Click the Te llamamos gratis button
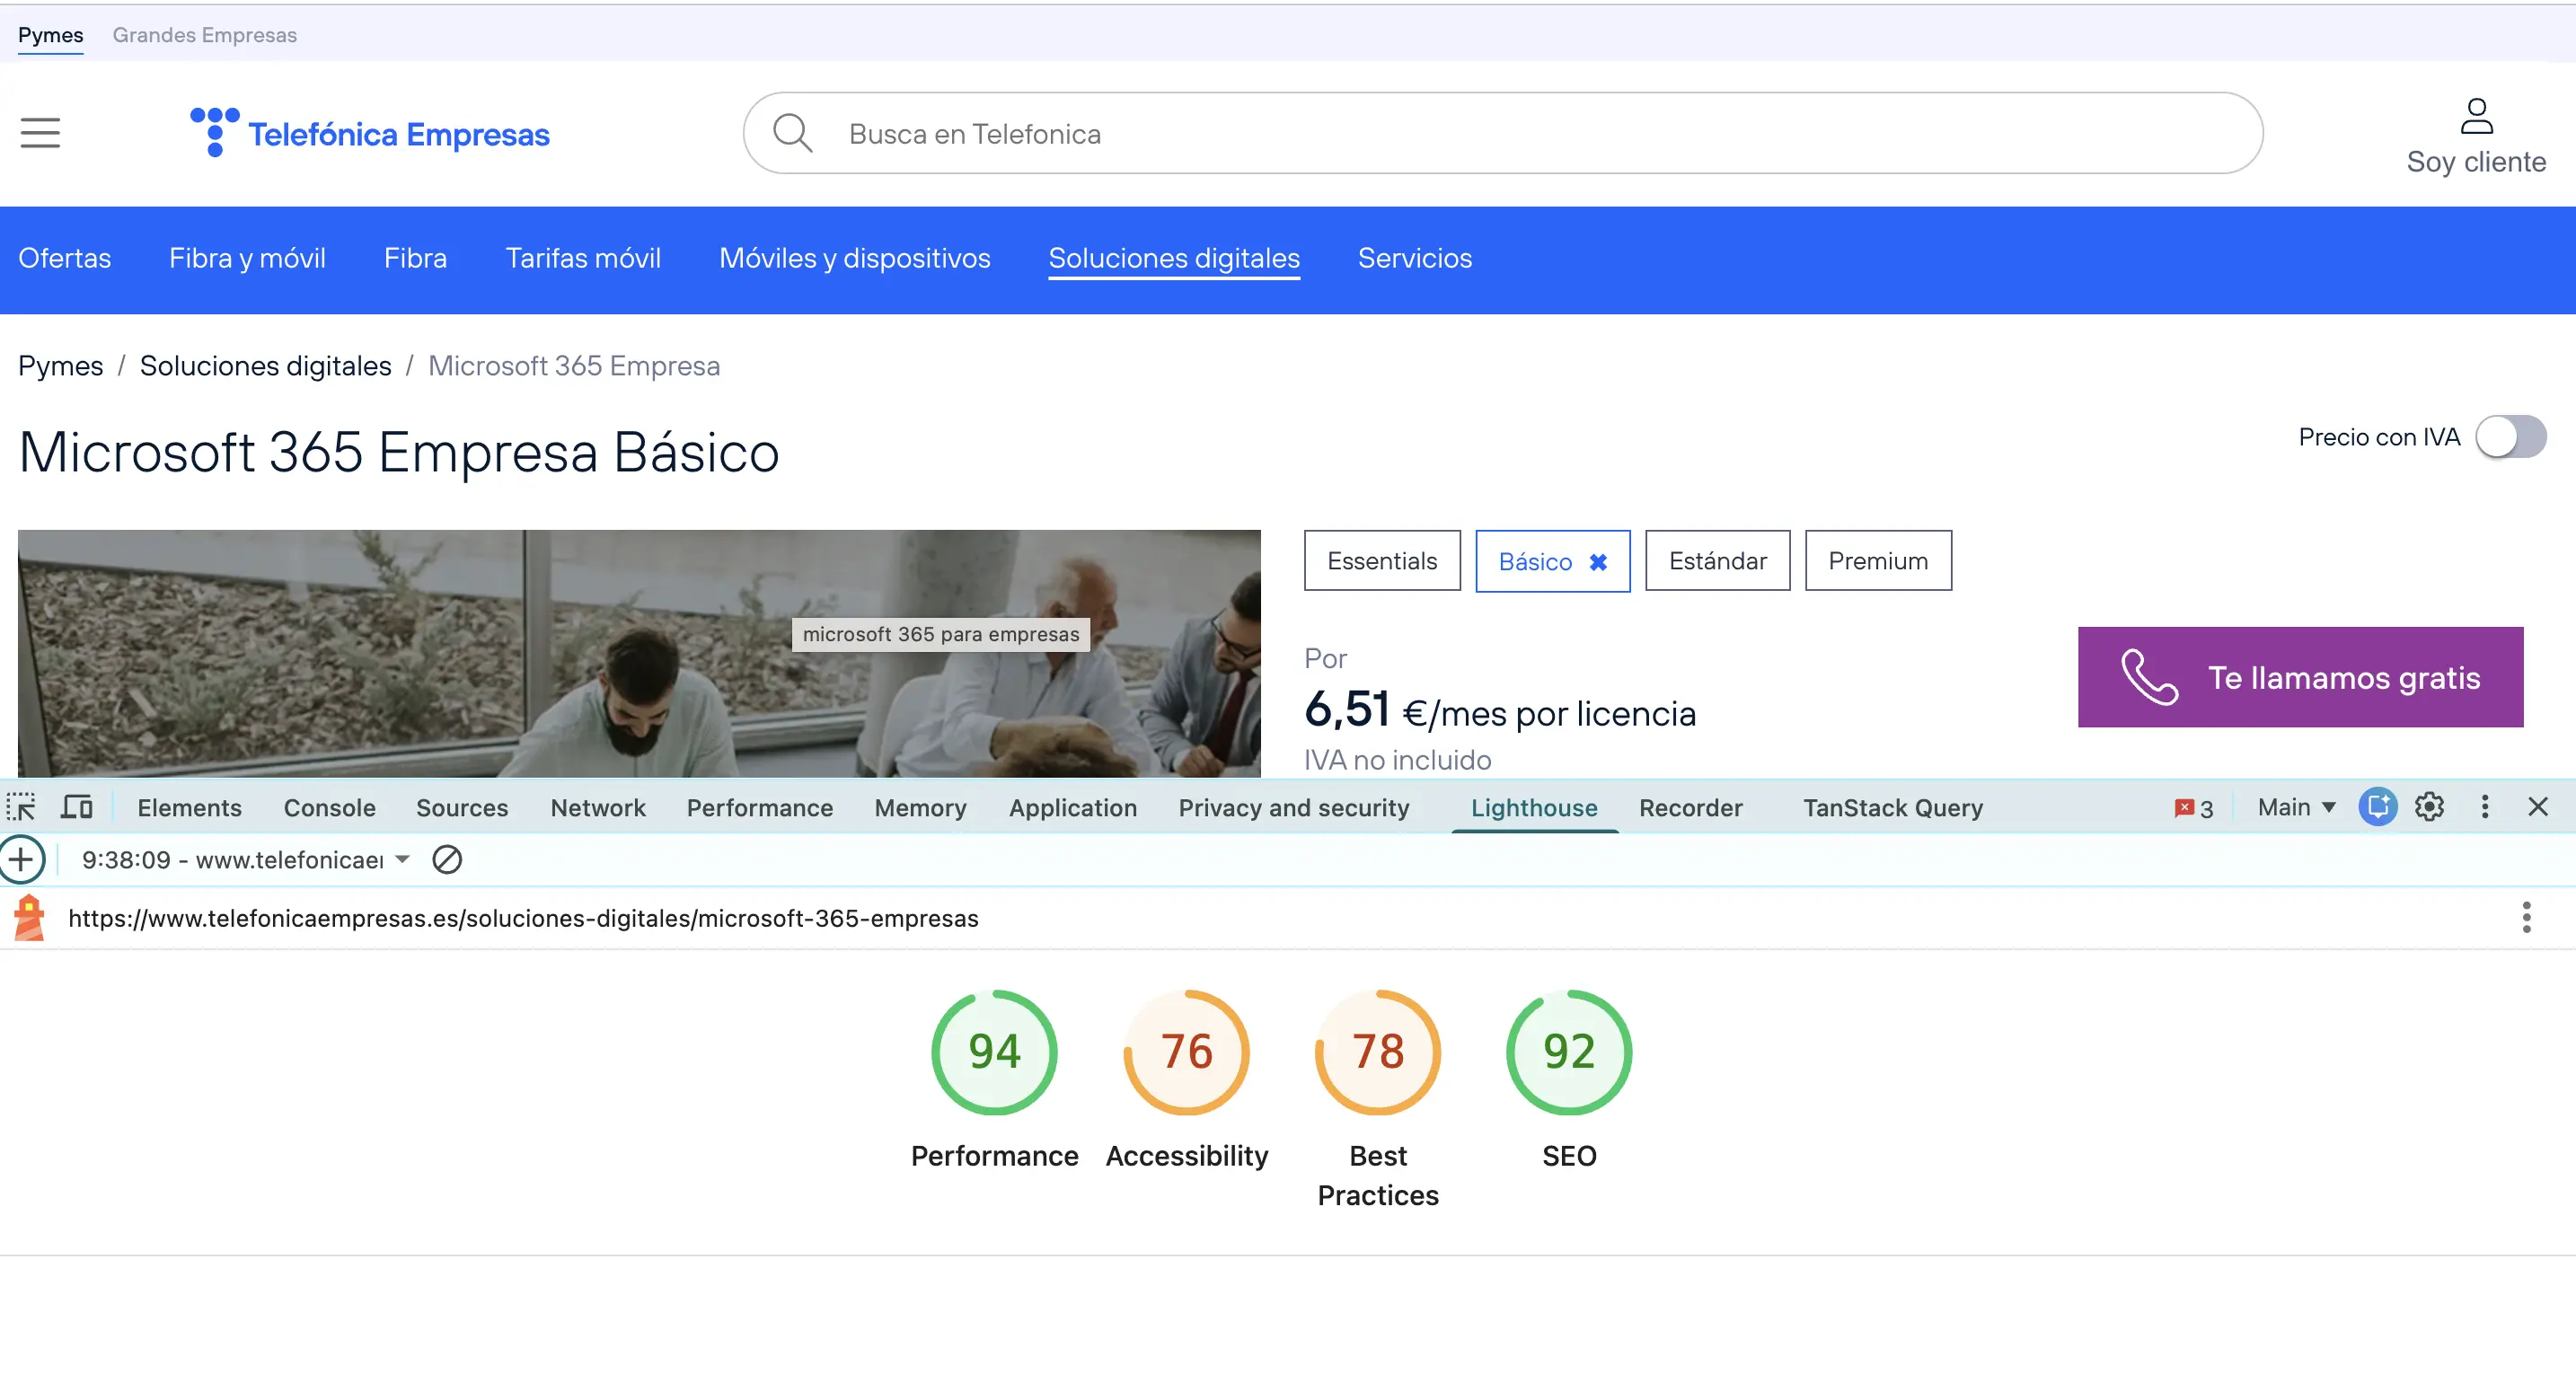2576x1374 pixels. (2300, 677)
